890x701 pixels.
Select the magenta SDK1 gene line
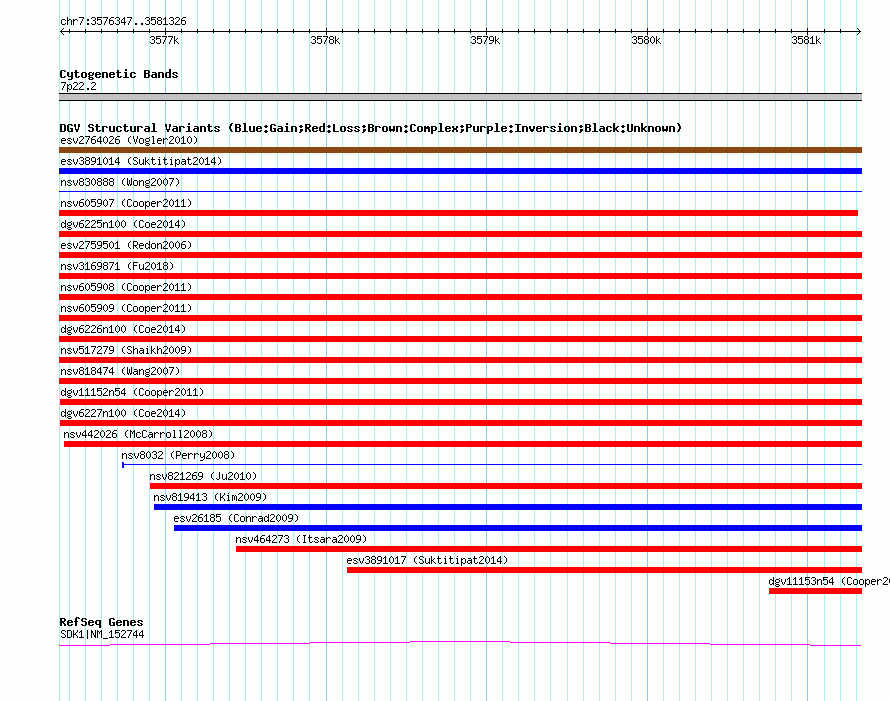coord(460,643)
